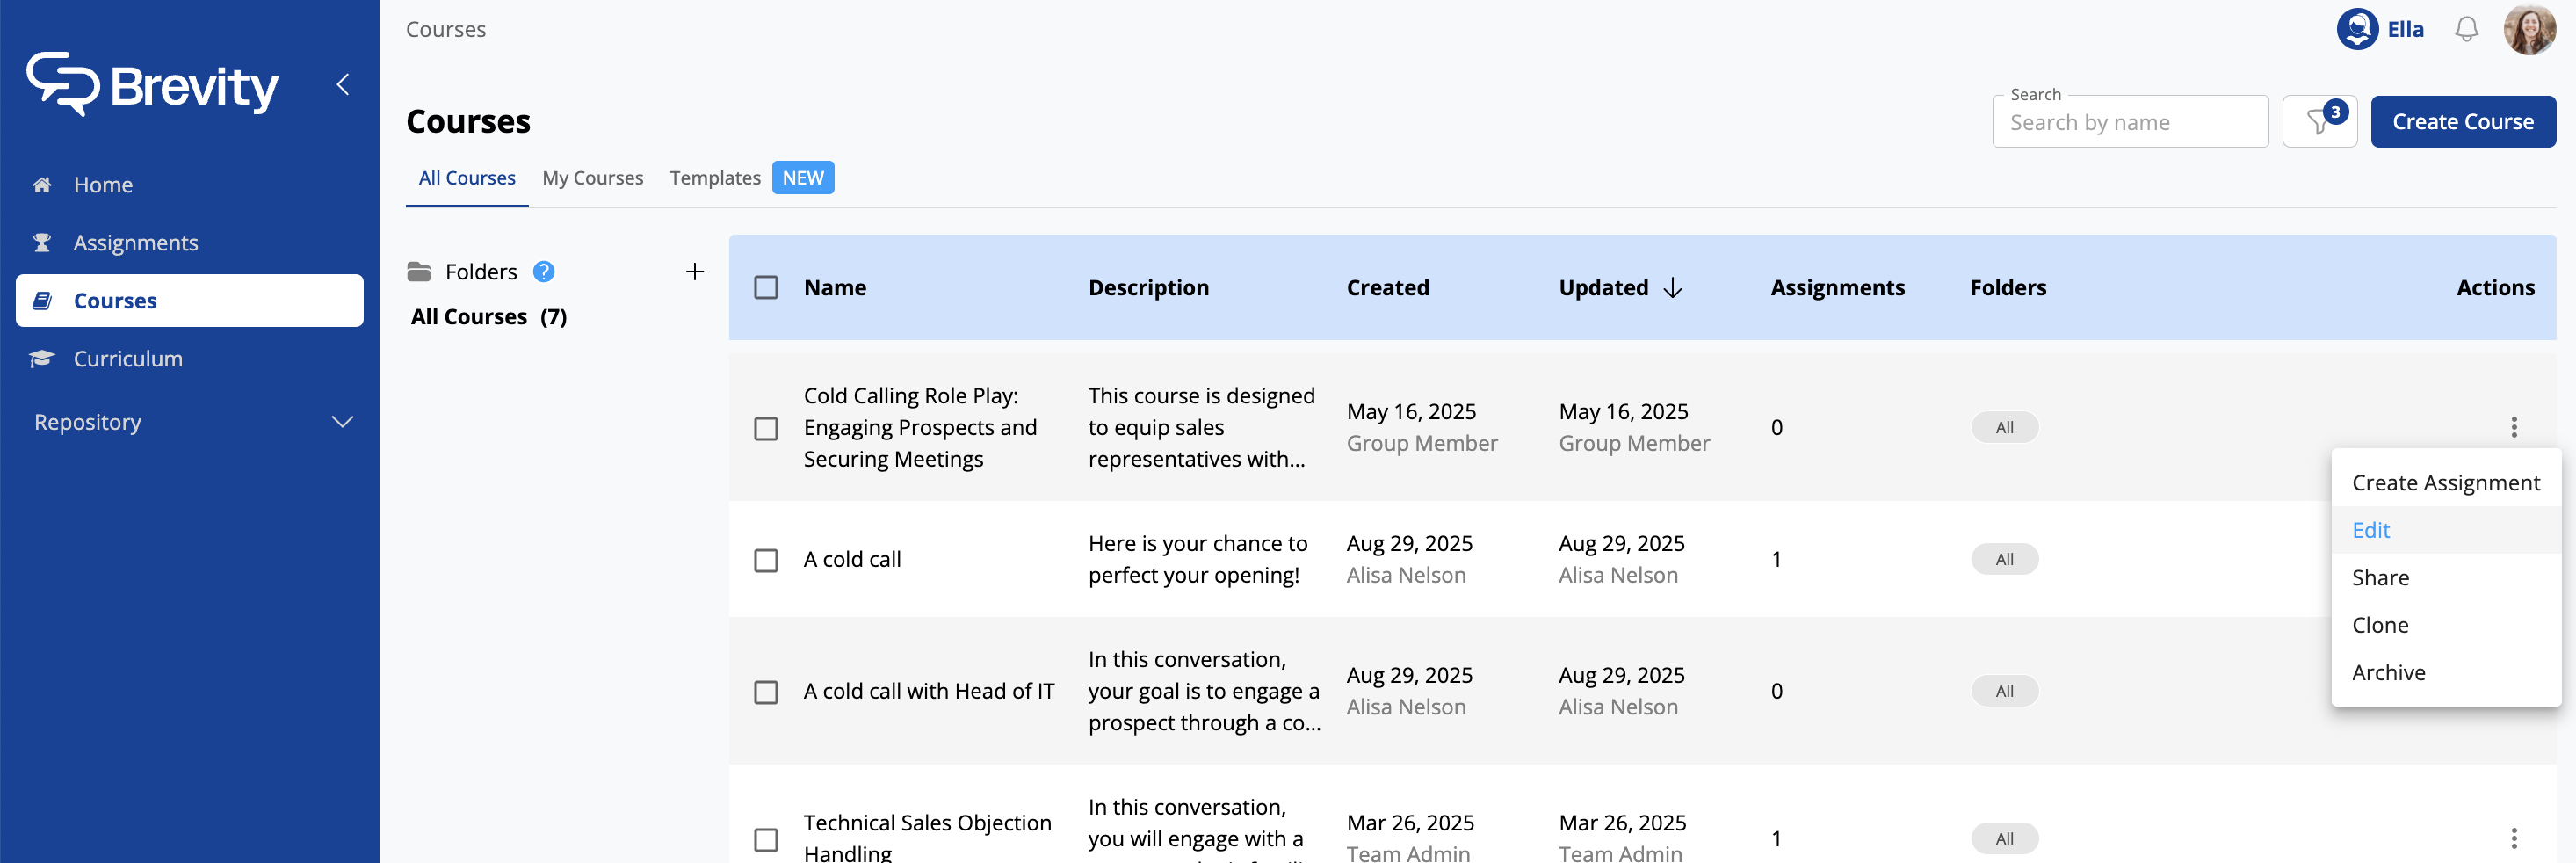Open the user profile photo
The width and height of the screenshot is (2576, 863).
coord(2529,29)
